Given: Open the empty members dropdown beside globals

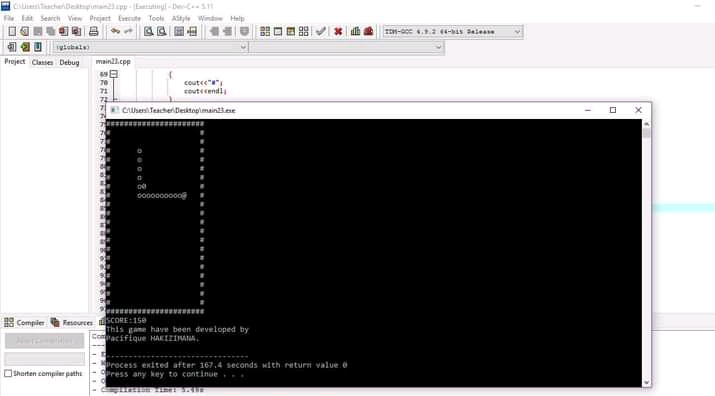Looking at the screenshot, I should [x=346, y=47].
